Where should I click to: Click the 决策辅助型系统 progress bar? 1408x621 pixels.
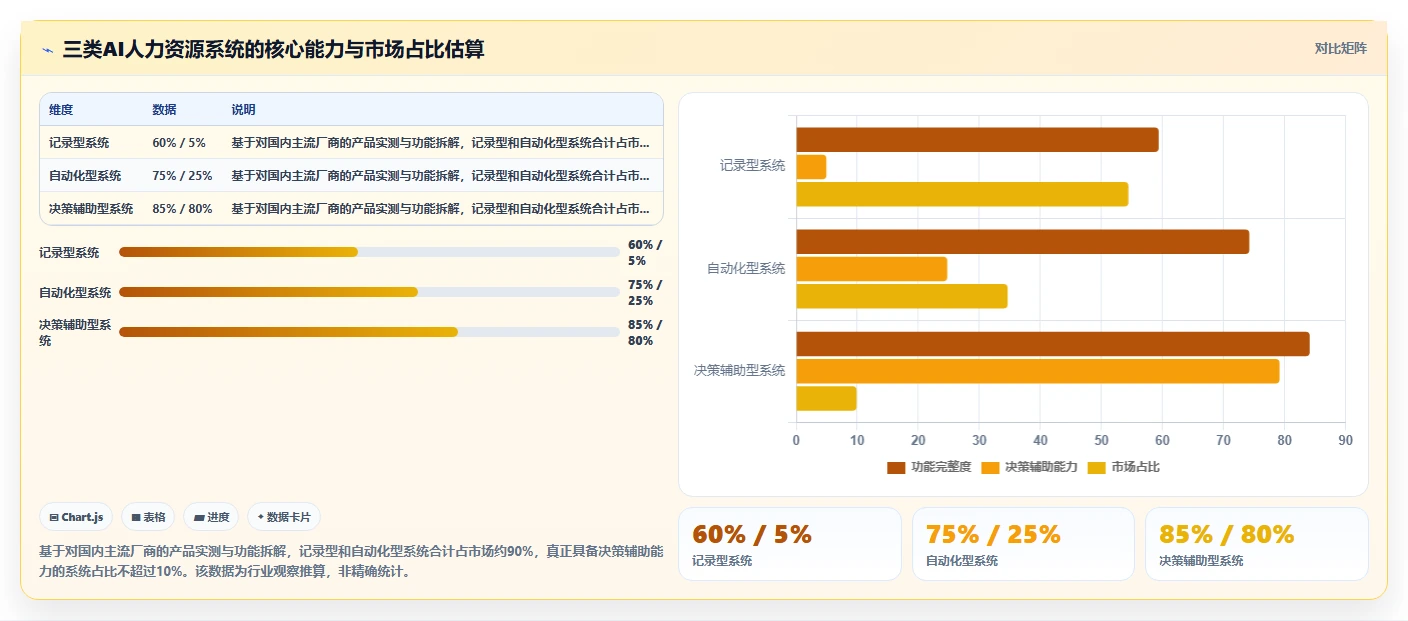coord(369,332)
